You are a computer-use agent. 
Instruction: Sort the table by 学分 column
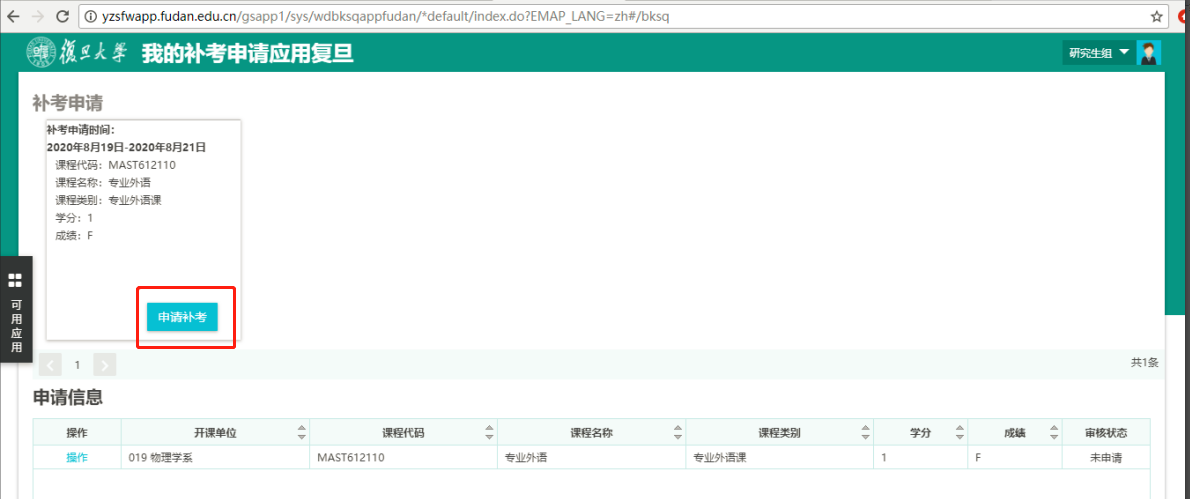pyautogui.click(x=959, y=433)
